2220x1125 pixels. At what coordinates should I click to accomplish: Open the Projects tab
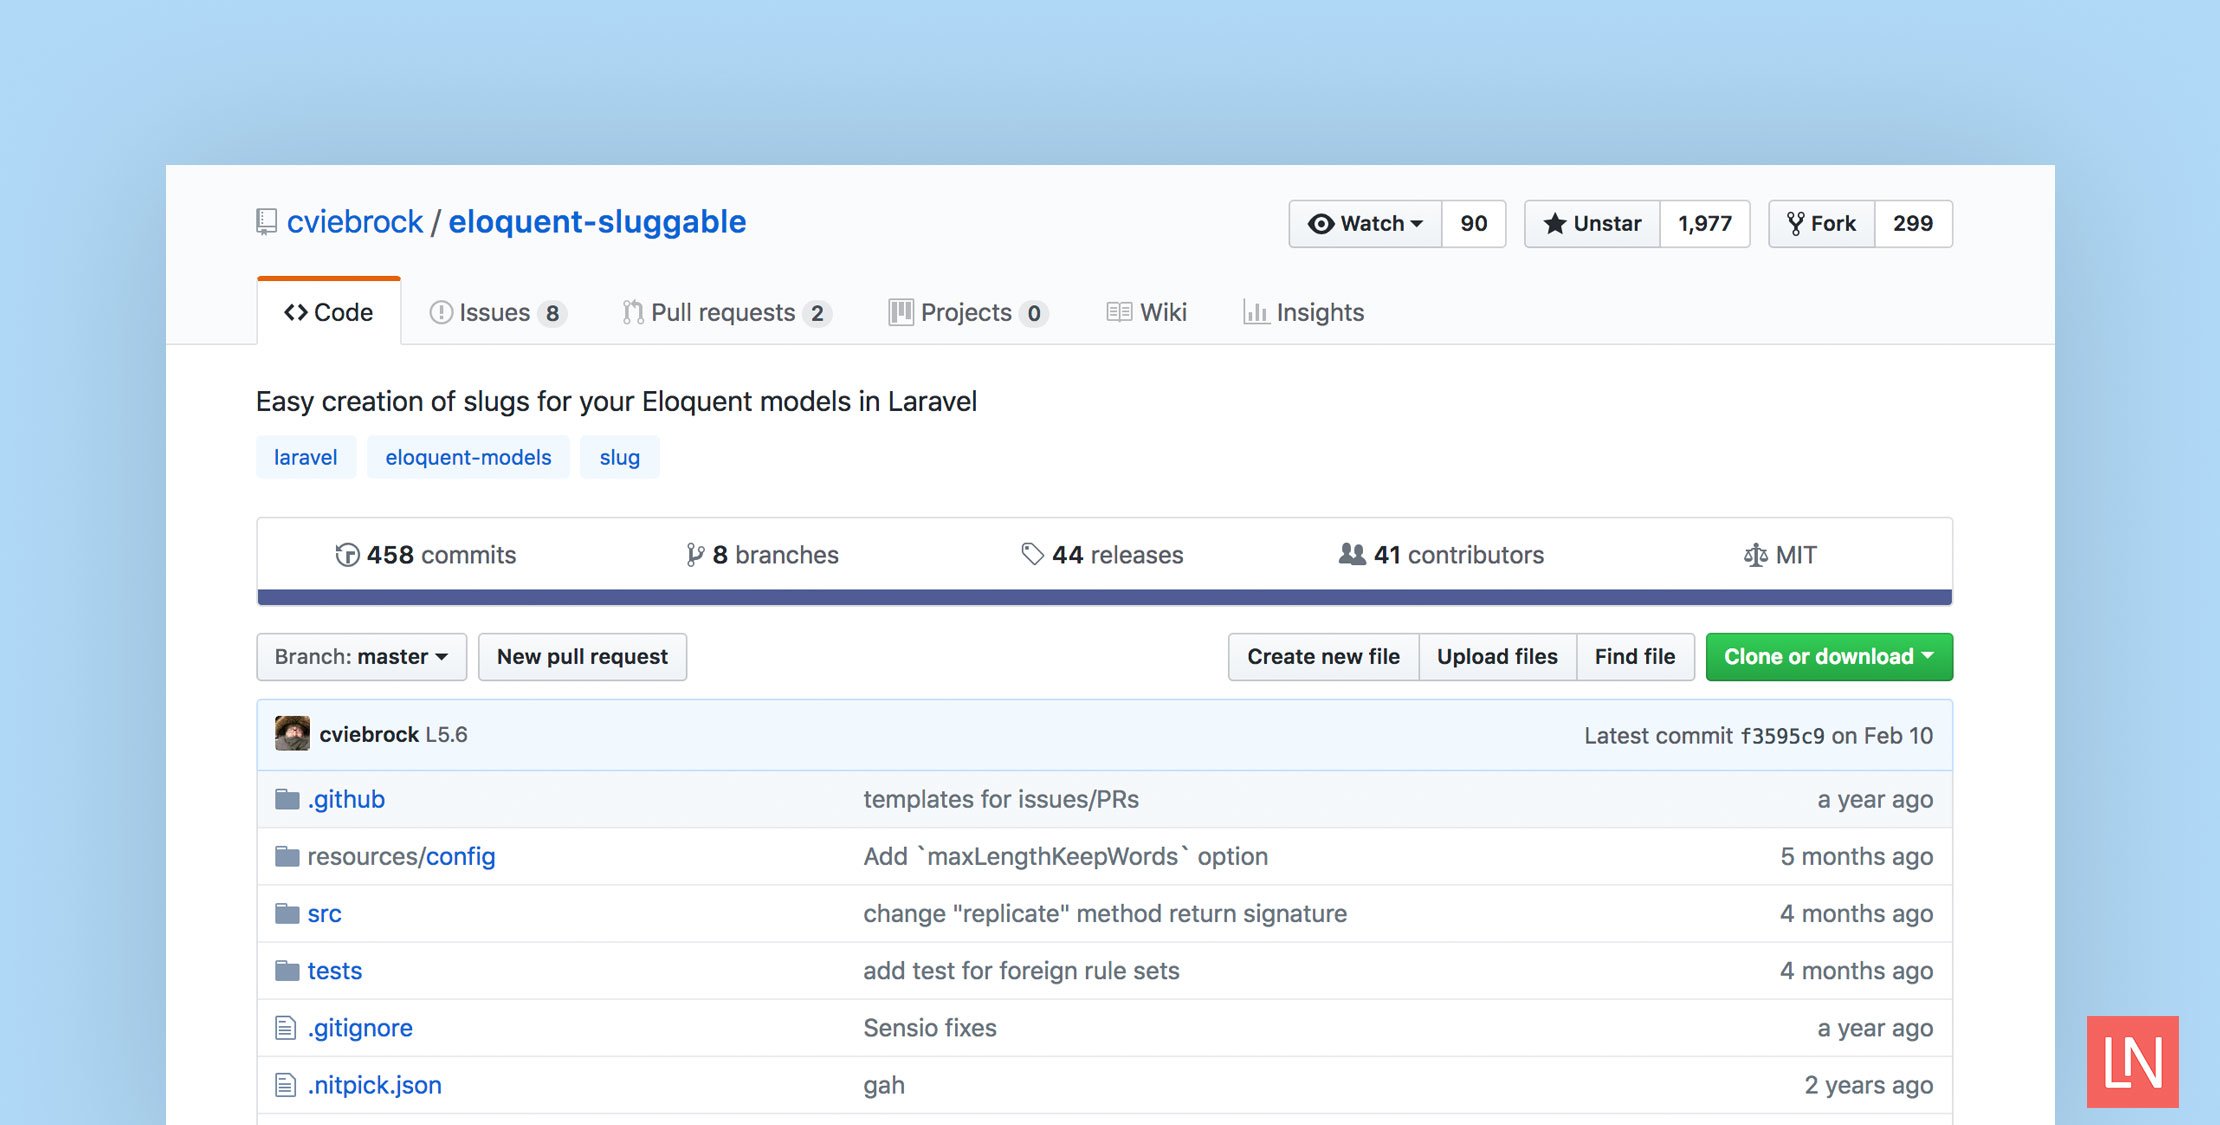point(968,313)
